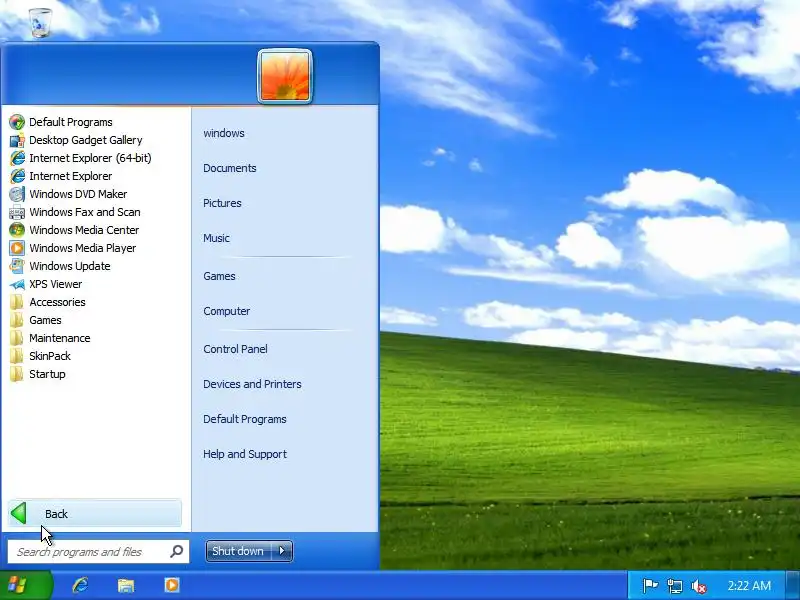Focus the Search programs and files box

(98, 552)
